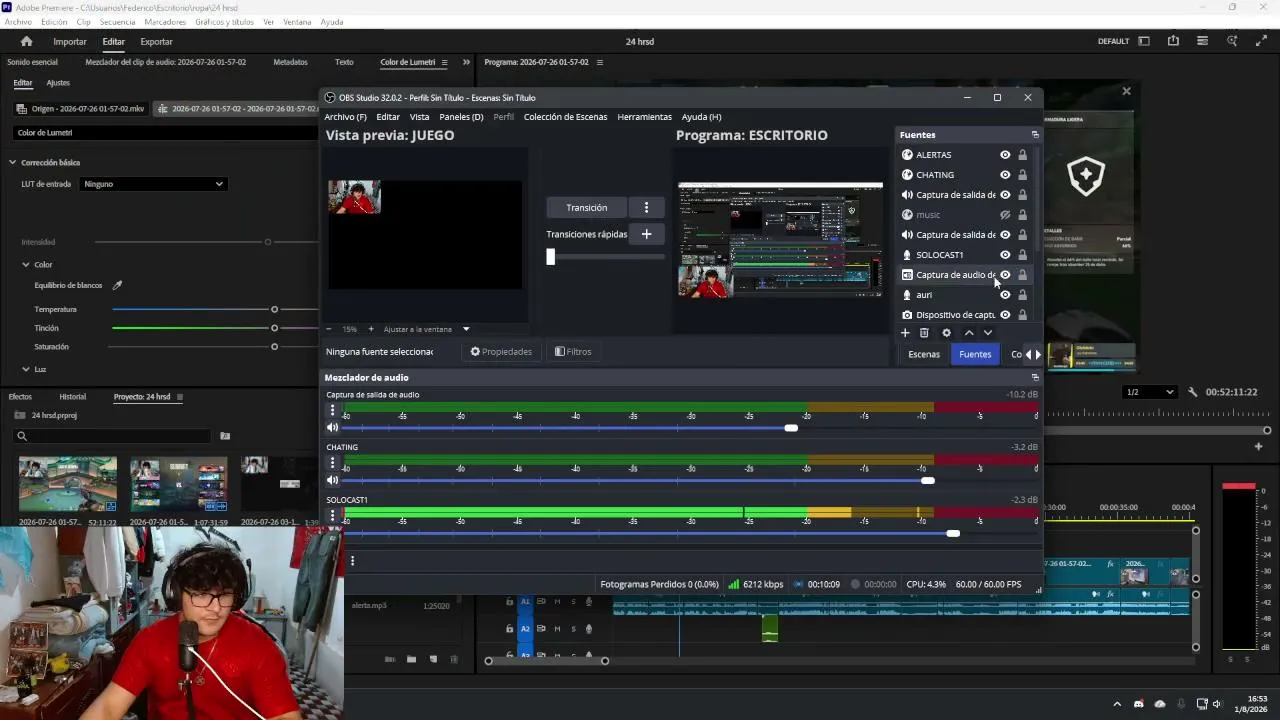Collapse the Color section in Lumetri
This screenshot has width=1280, height=720.
point(26,265)
